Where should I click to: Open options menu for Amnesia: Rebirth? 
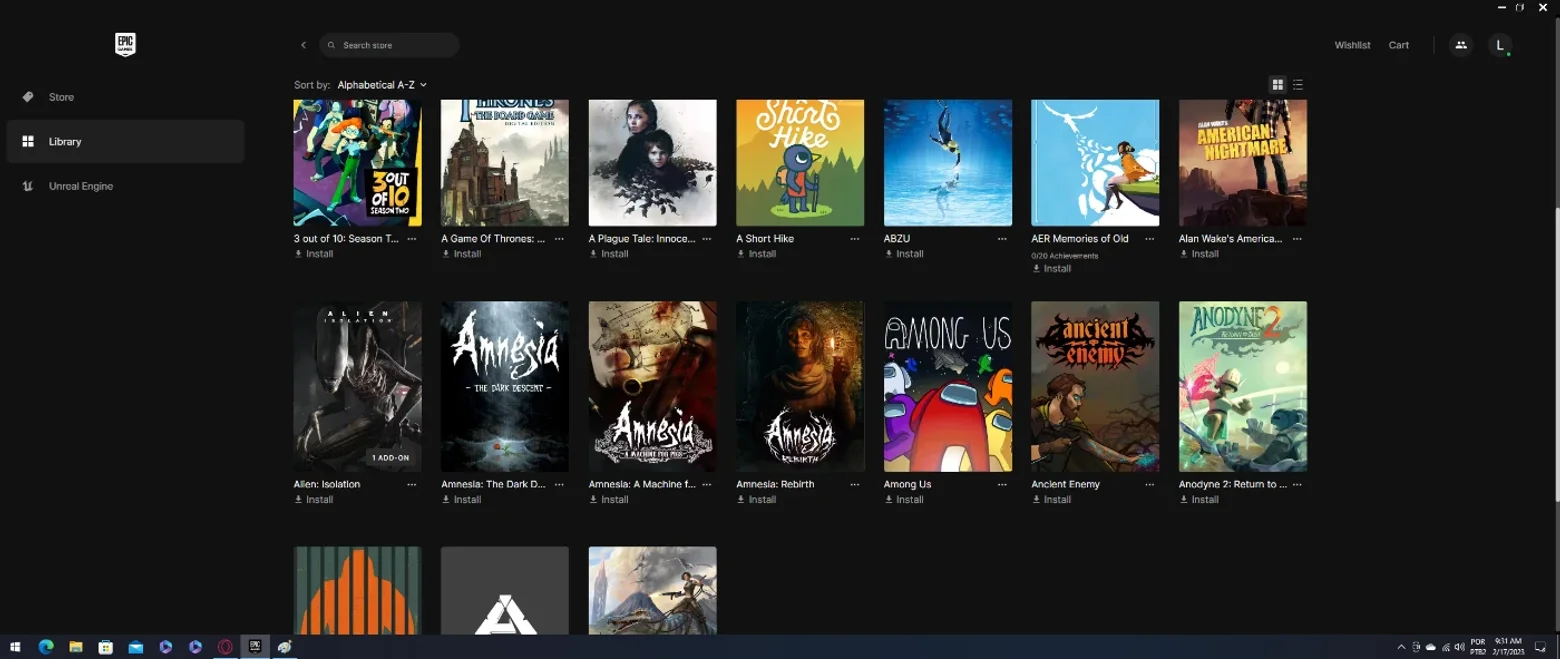click(x=855, y=484)
